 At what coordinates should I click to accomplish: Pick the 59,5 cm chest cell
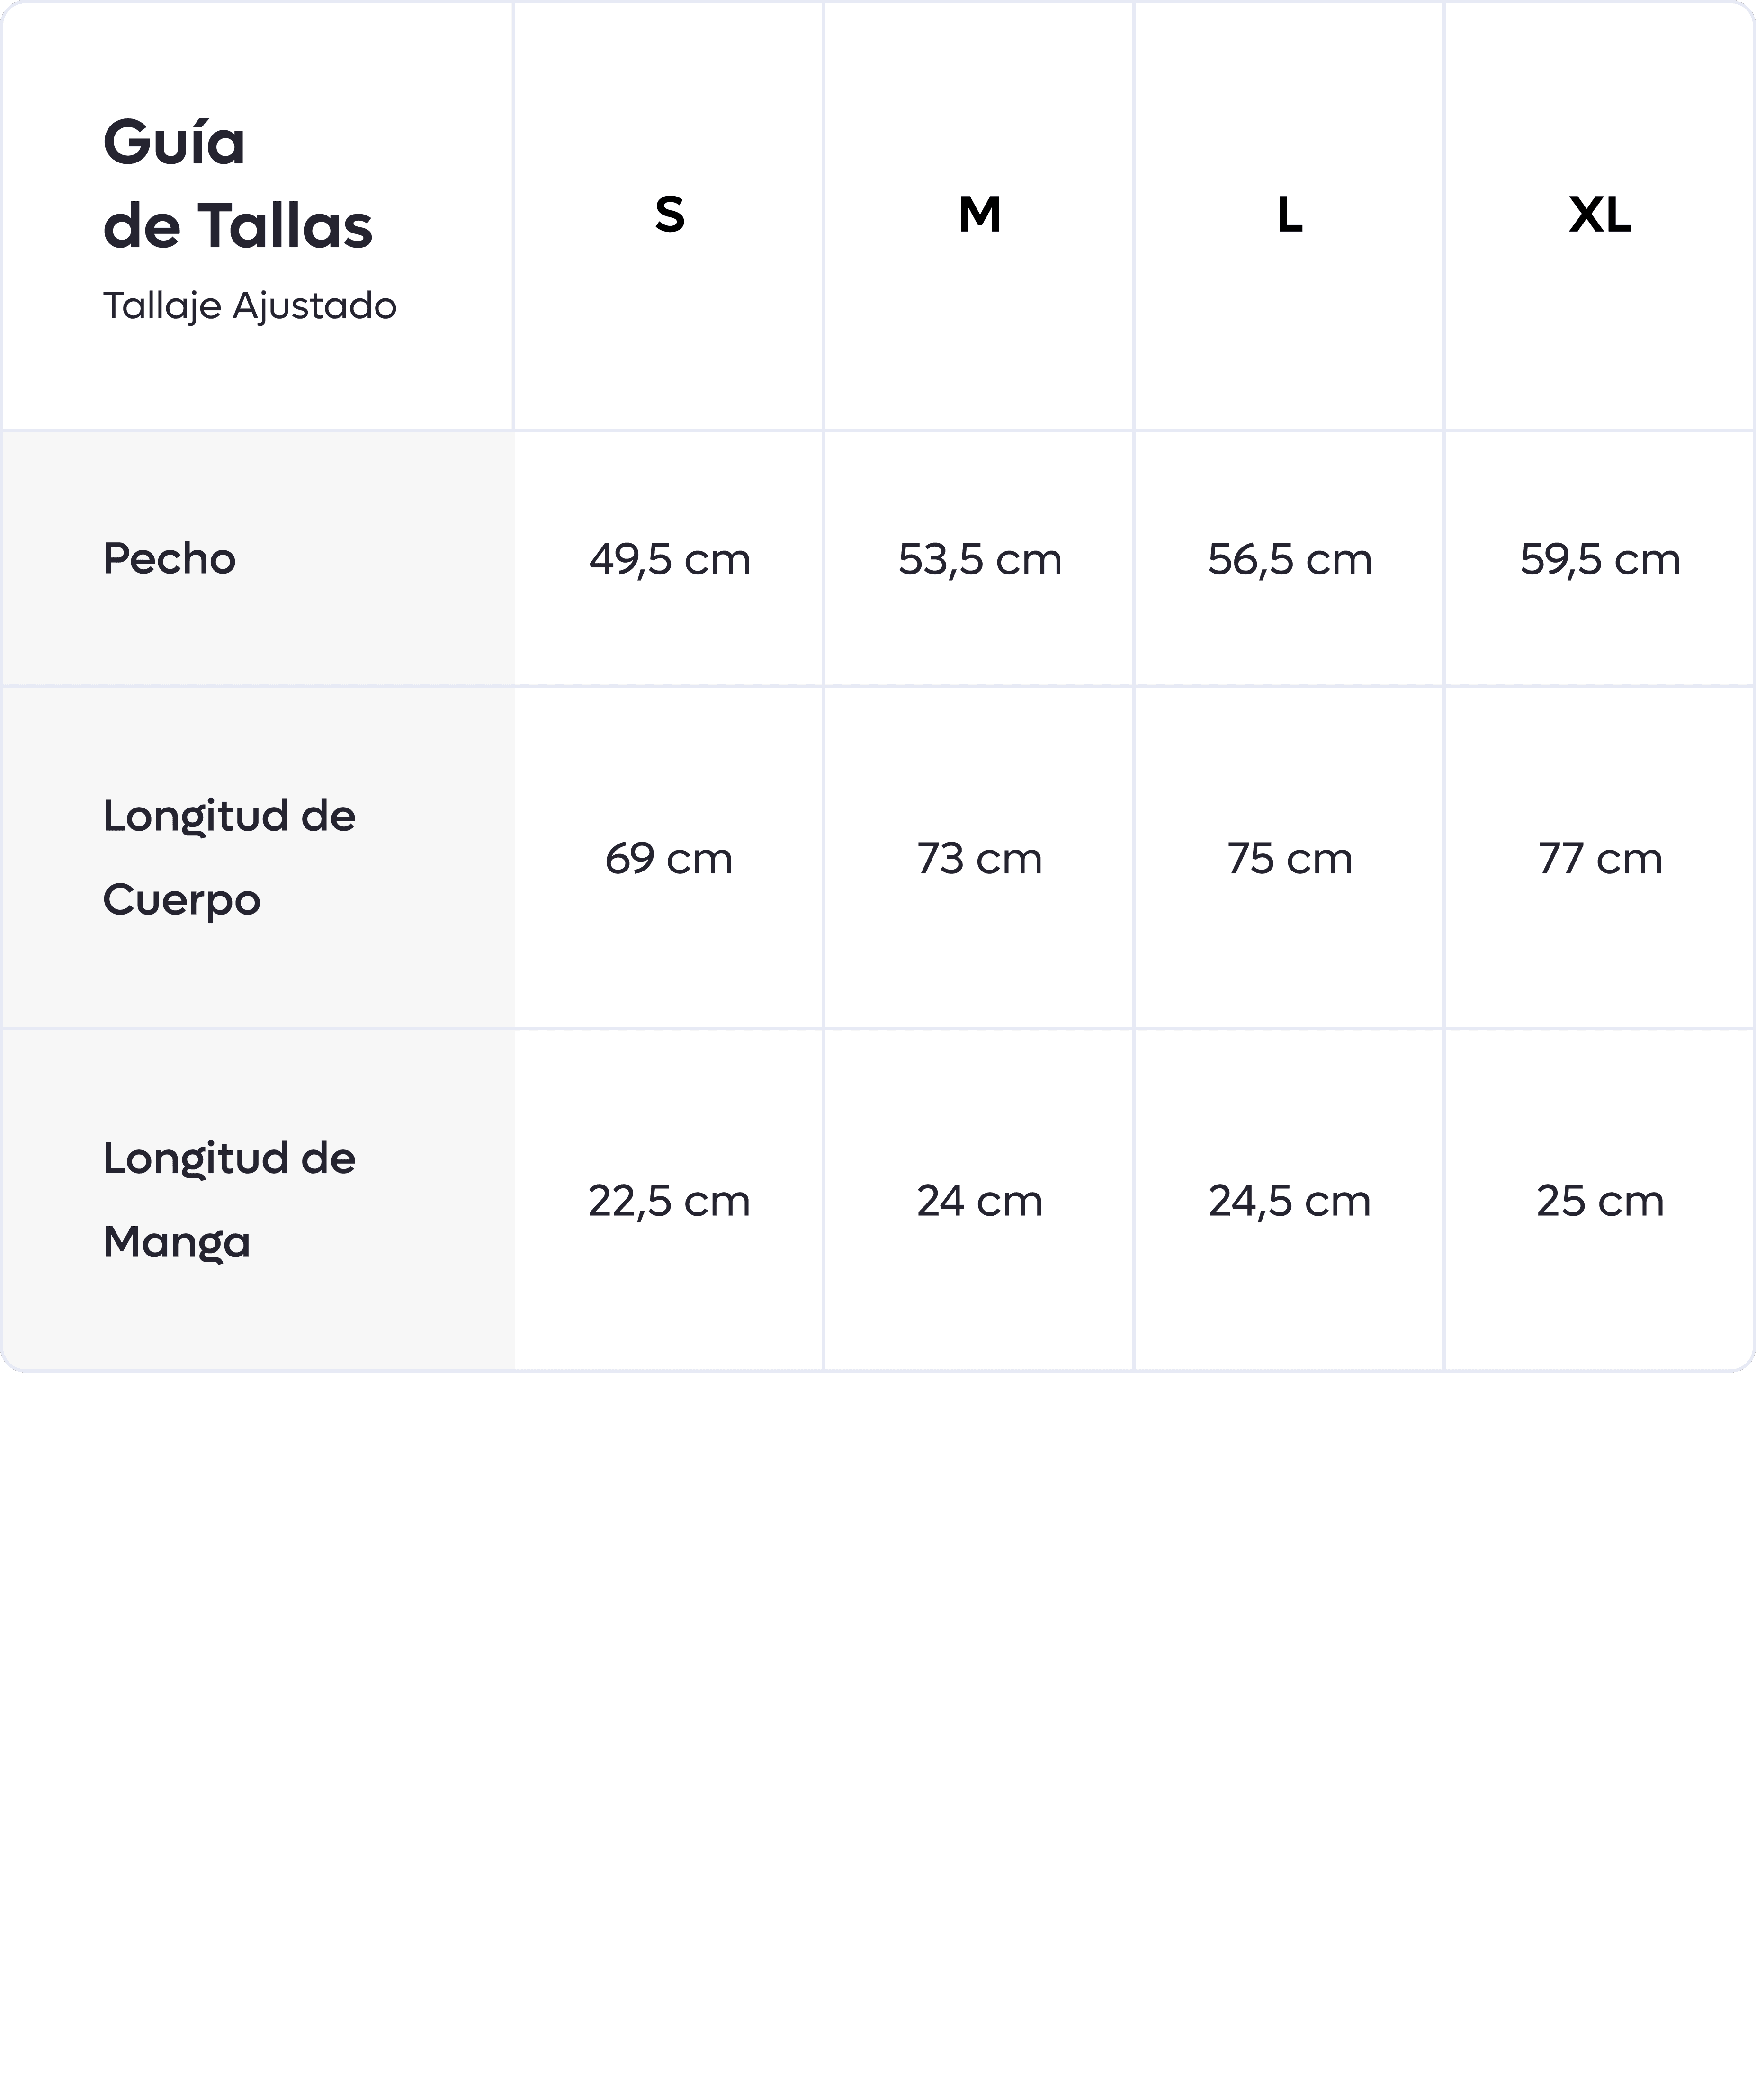click(x=1599, y=560)
